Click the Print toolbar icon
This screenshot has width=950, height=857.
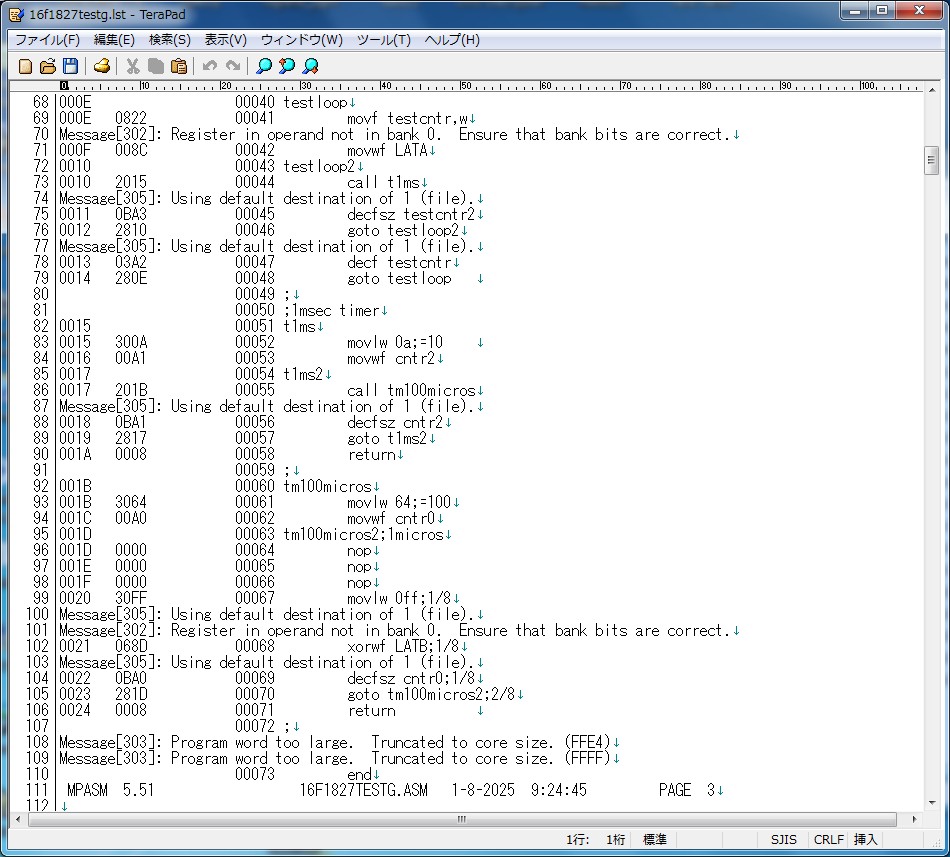coord(102,66)
